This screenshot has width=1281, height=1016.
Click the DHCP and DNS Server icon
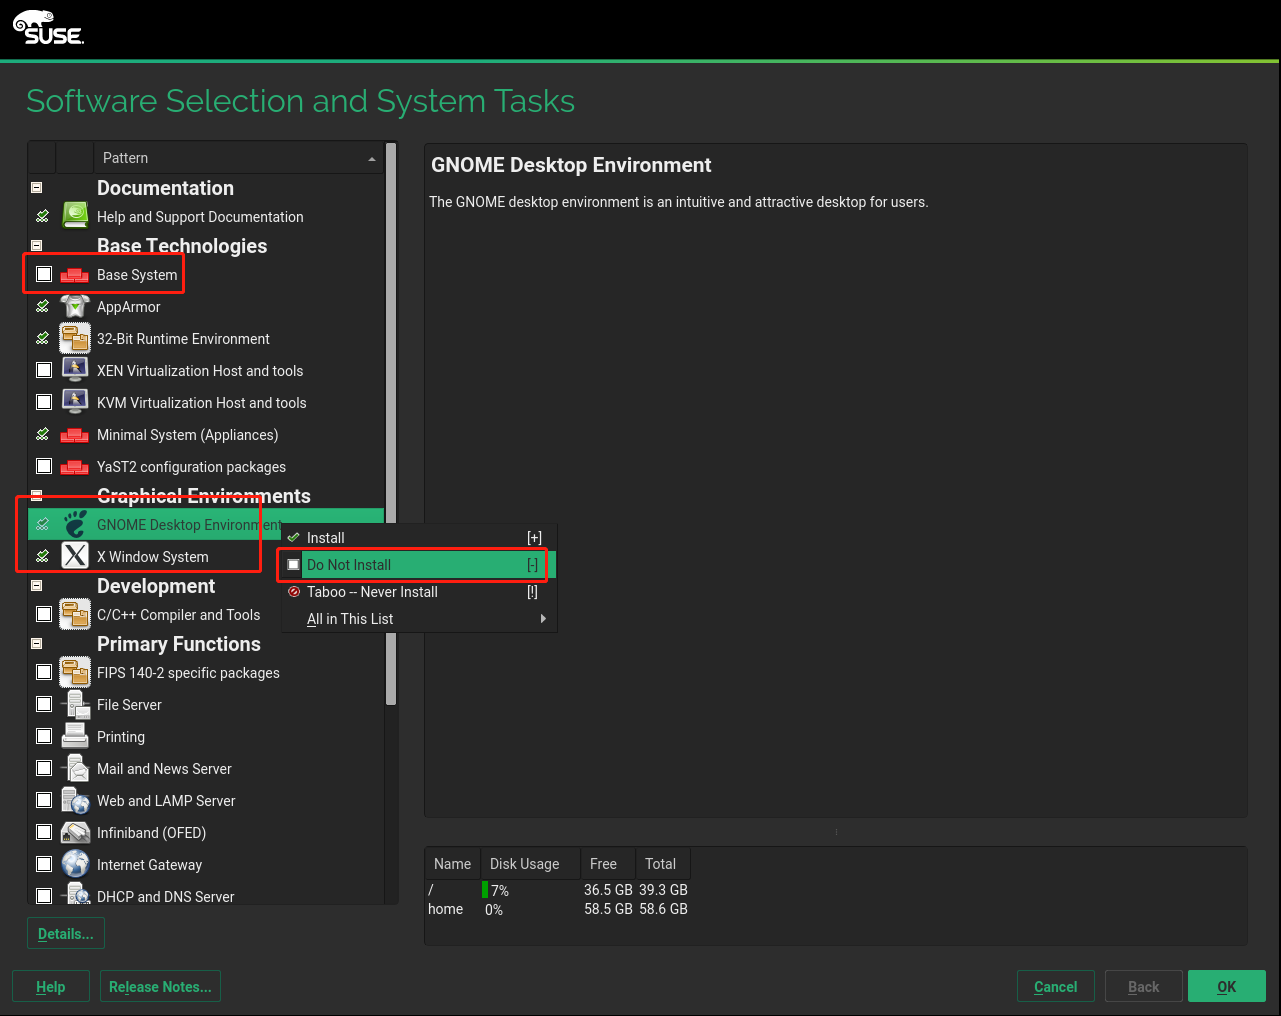[x=75, y=895]
